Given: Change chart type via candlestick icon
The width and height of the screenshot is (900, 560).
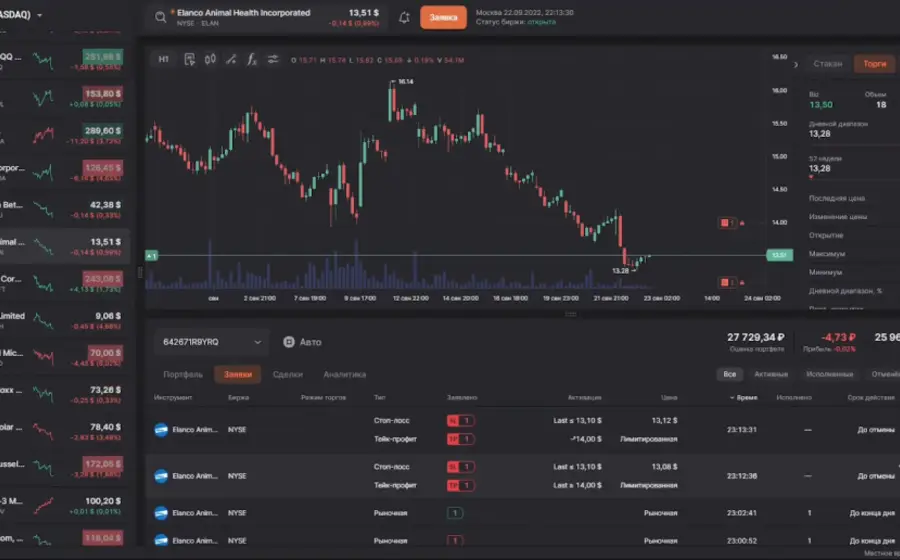Looking at the screenshot, I should point(210,59).
